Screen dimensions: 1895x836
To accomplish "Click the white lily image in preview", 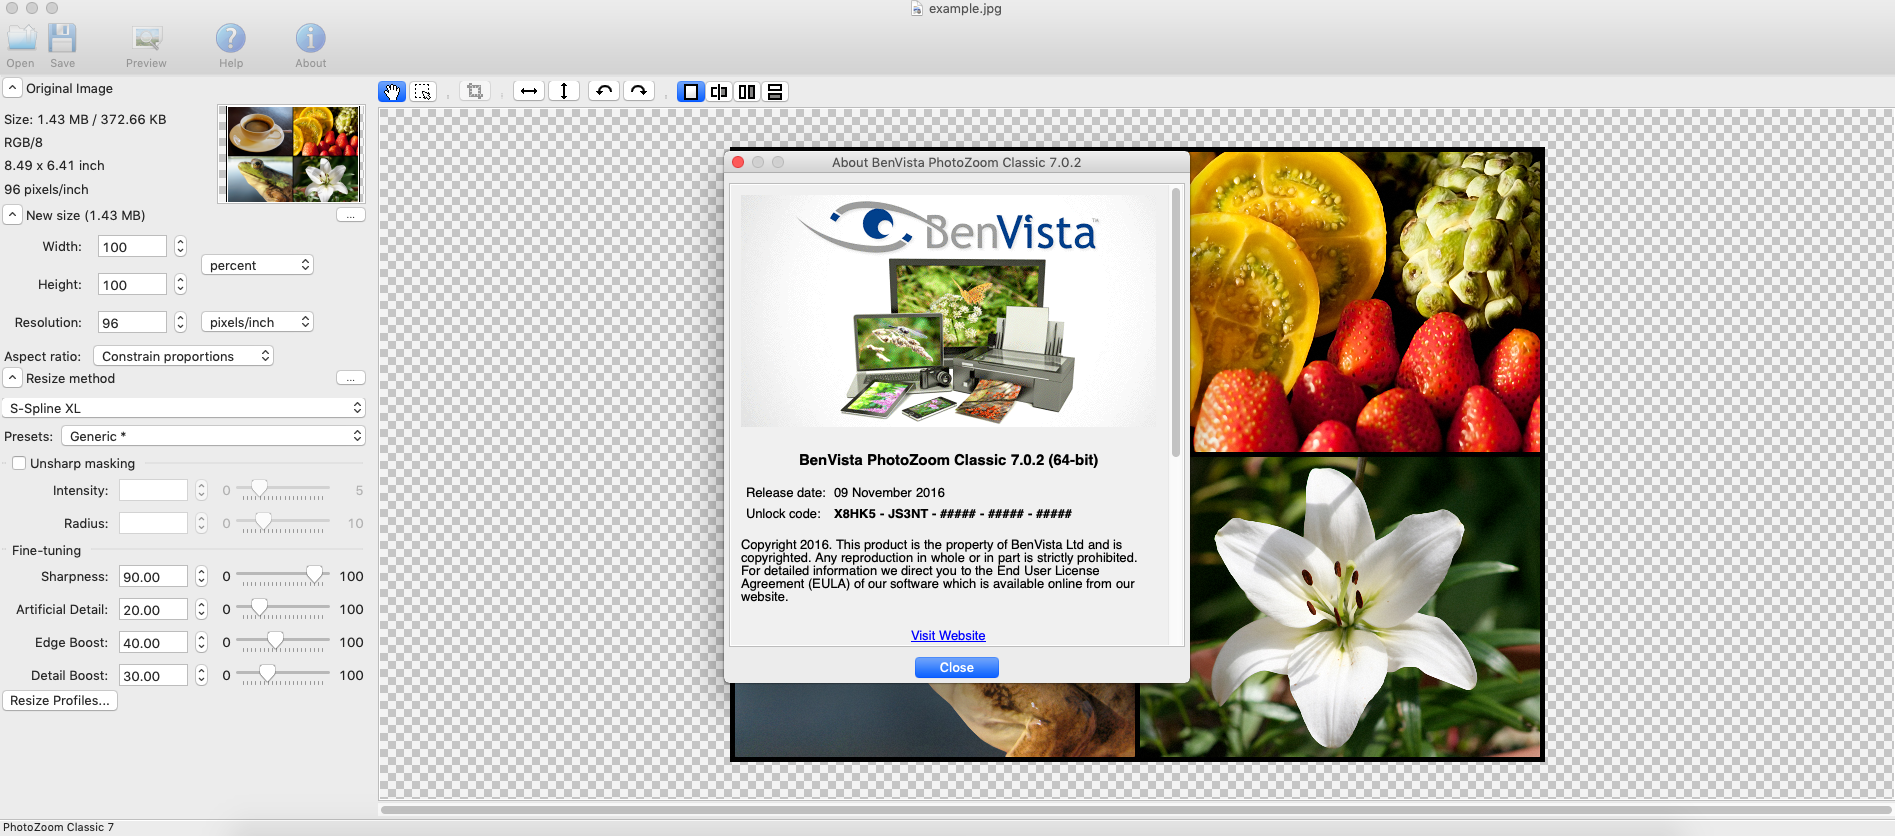I will click(x=1340, y=605).
